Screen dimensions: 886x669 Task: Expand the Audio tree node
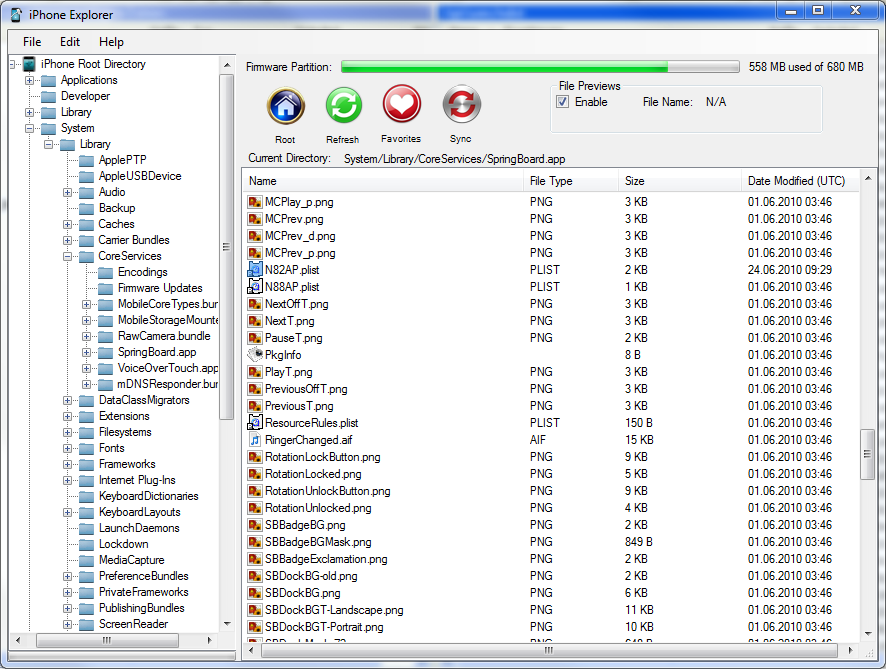tap(67, 192)
